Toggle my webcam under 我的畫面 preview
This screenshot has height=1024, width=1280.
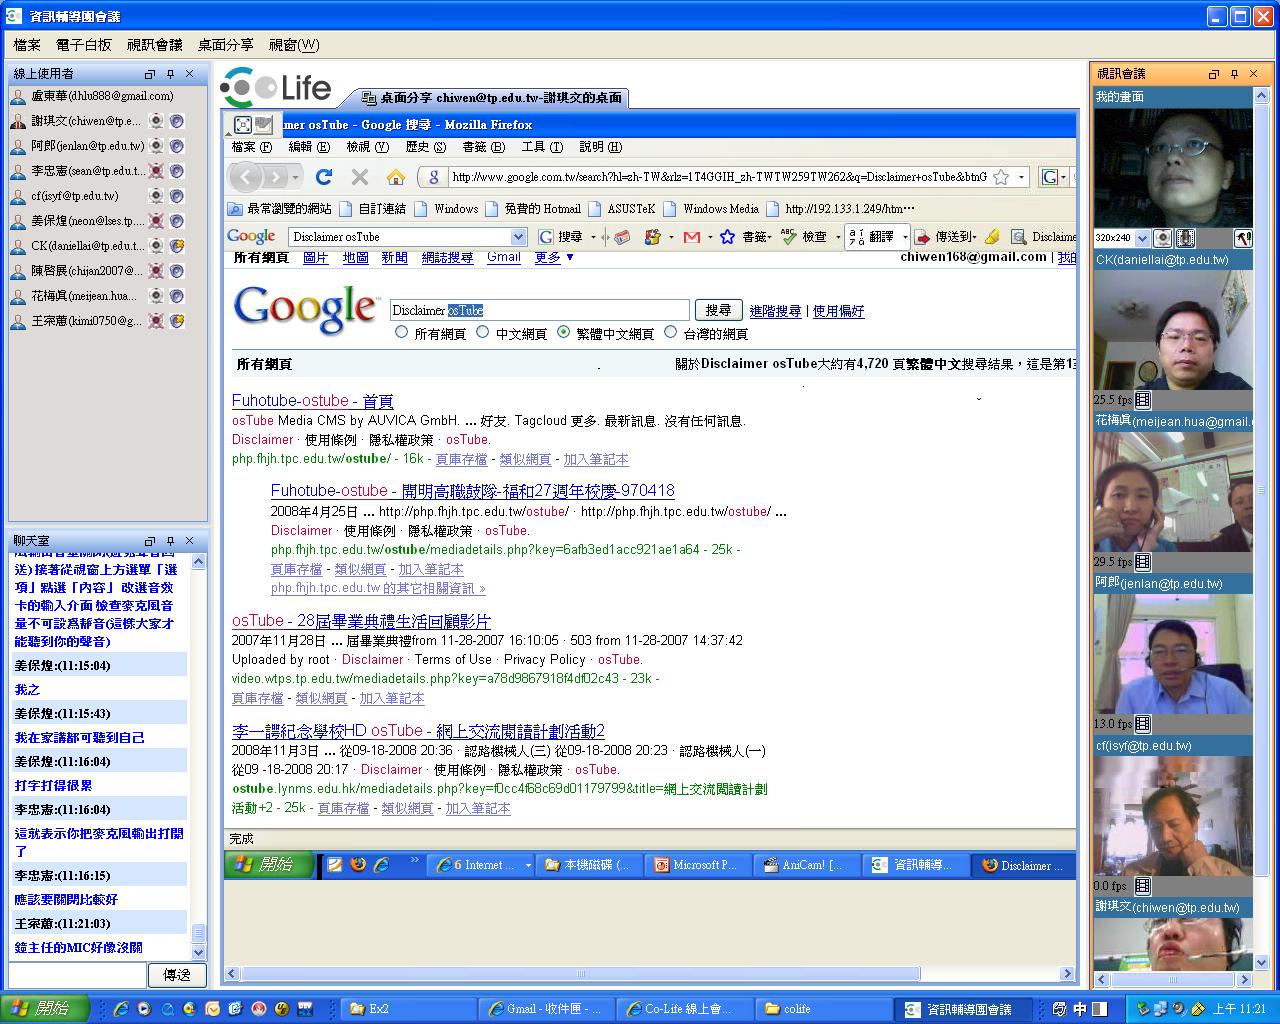click(1163, 238)
